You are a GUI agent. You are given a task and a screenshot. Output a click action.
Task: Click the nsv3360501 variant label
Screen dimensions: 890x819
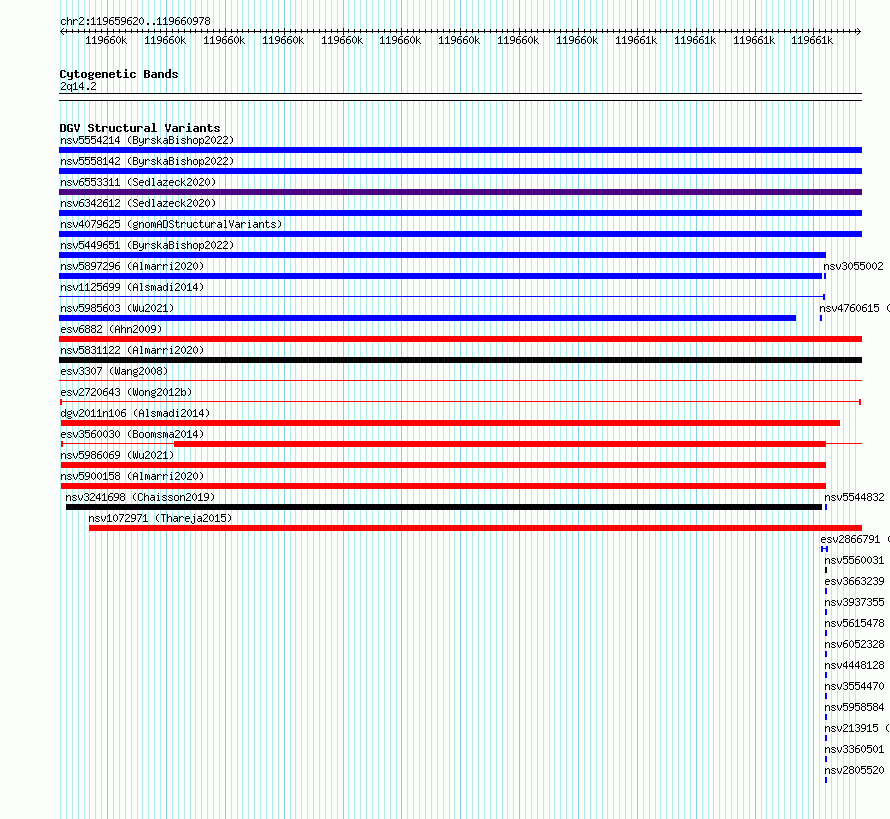pos(854,749)
